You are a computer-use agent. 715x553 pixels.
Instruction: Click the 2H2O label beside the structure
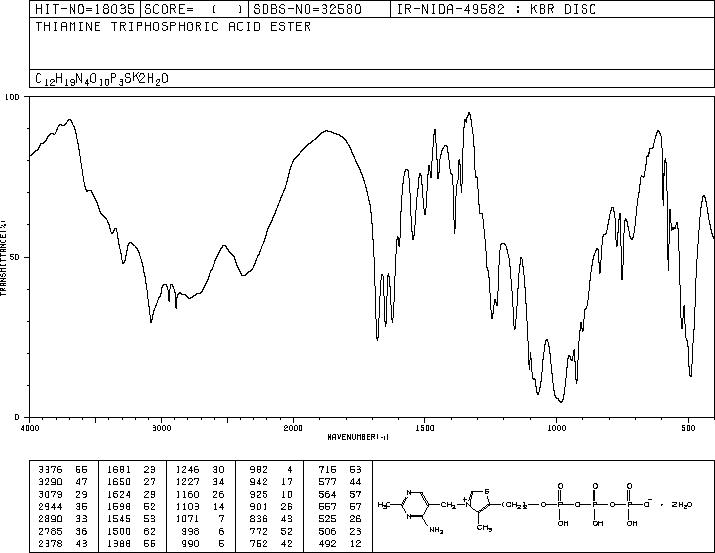coord(682,505)
